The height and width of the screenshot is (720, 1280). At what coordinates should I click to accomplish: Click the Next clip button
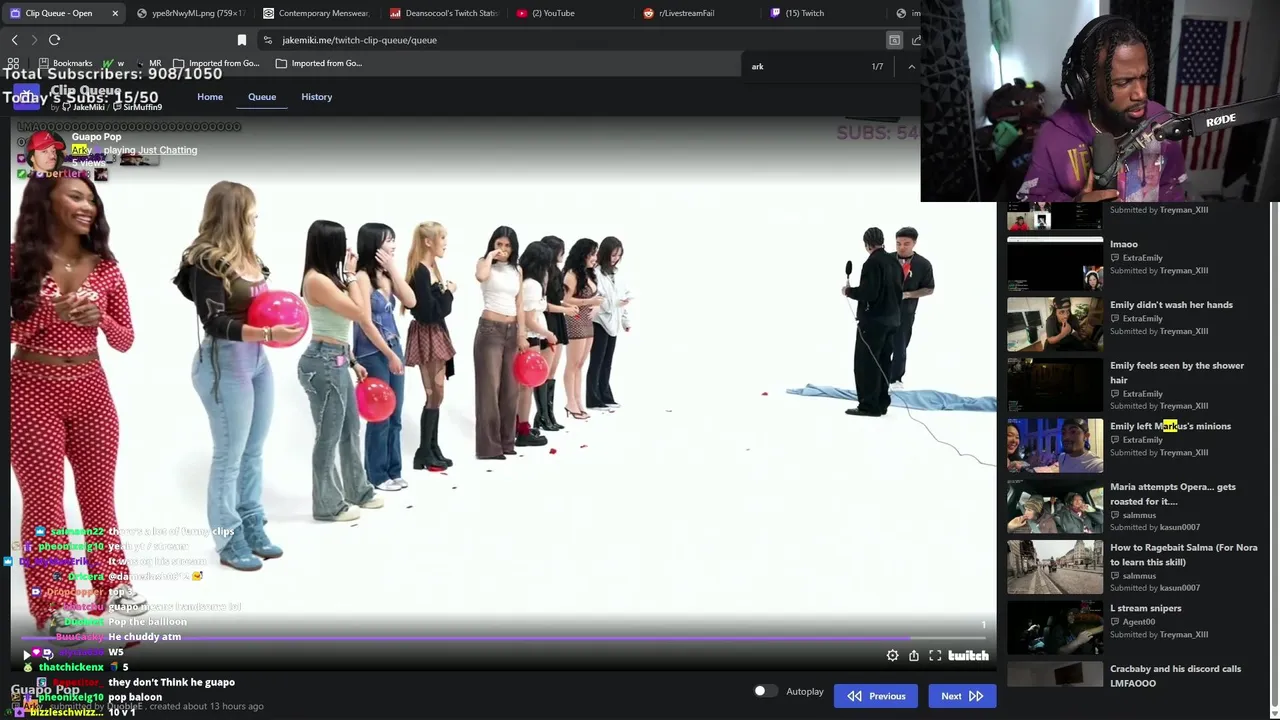962,696
